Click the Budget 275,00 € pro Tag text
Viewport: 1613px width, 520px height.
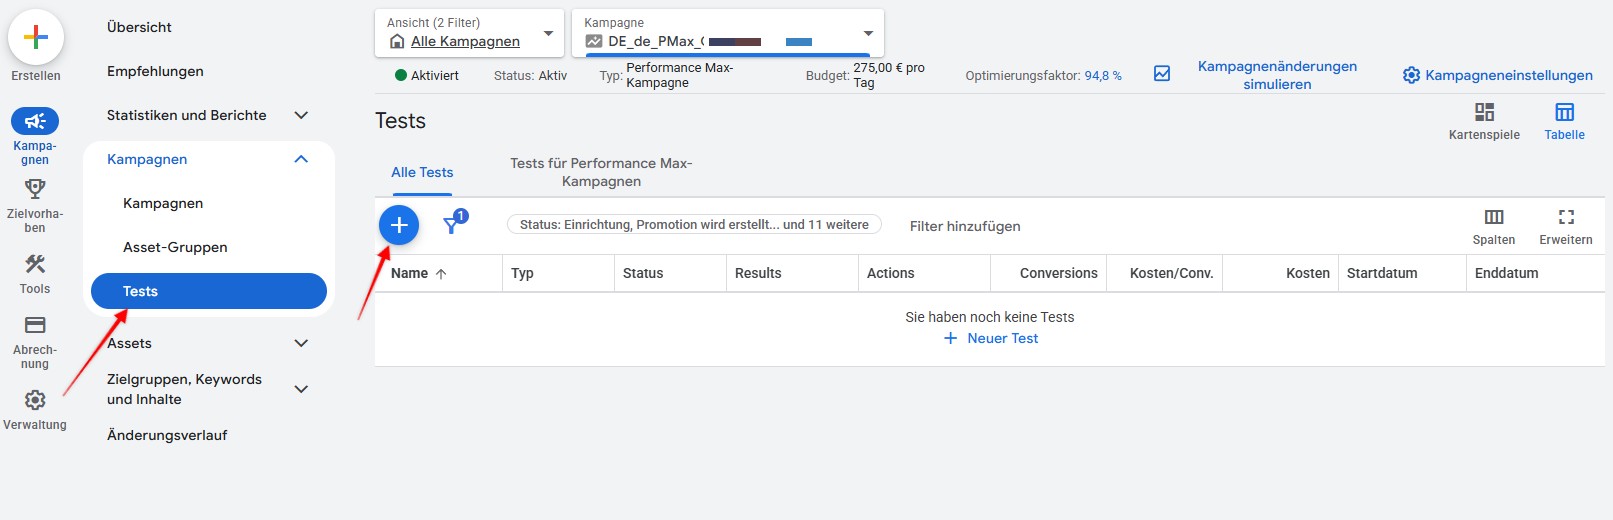865,75
